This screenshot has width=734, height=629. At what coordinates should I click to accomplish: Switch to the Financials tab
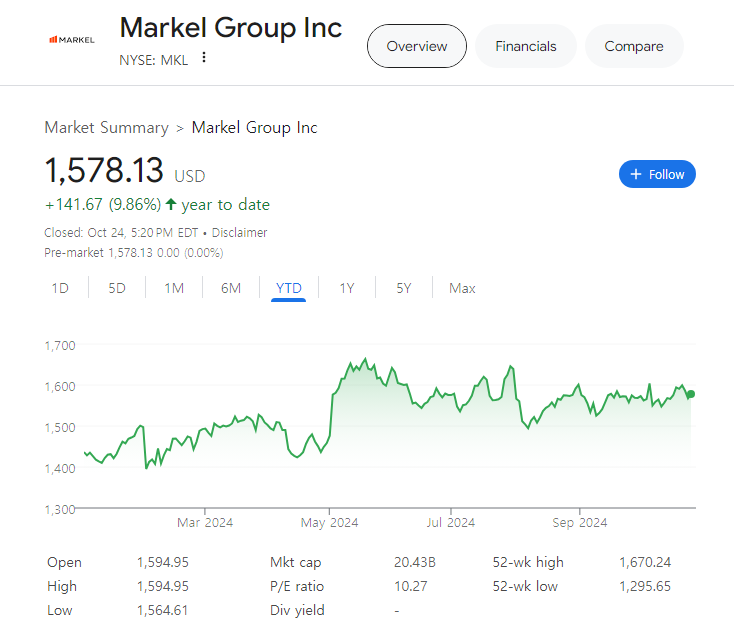(x=526, y=46)
